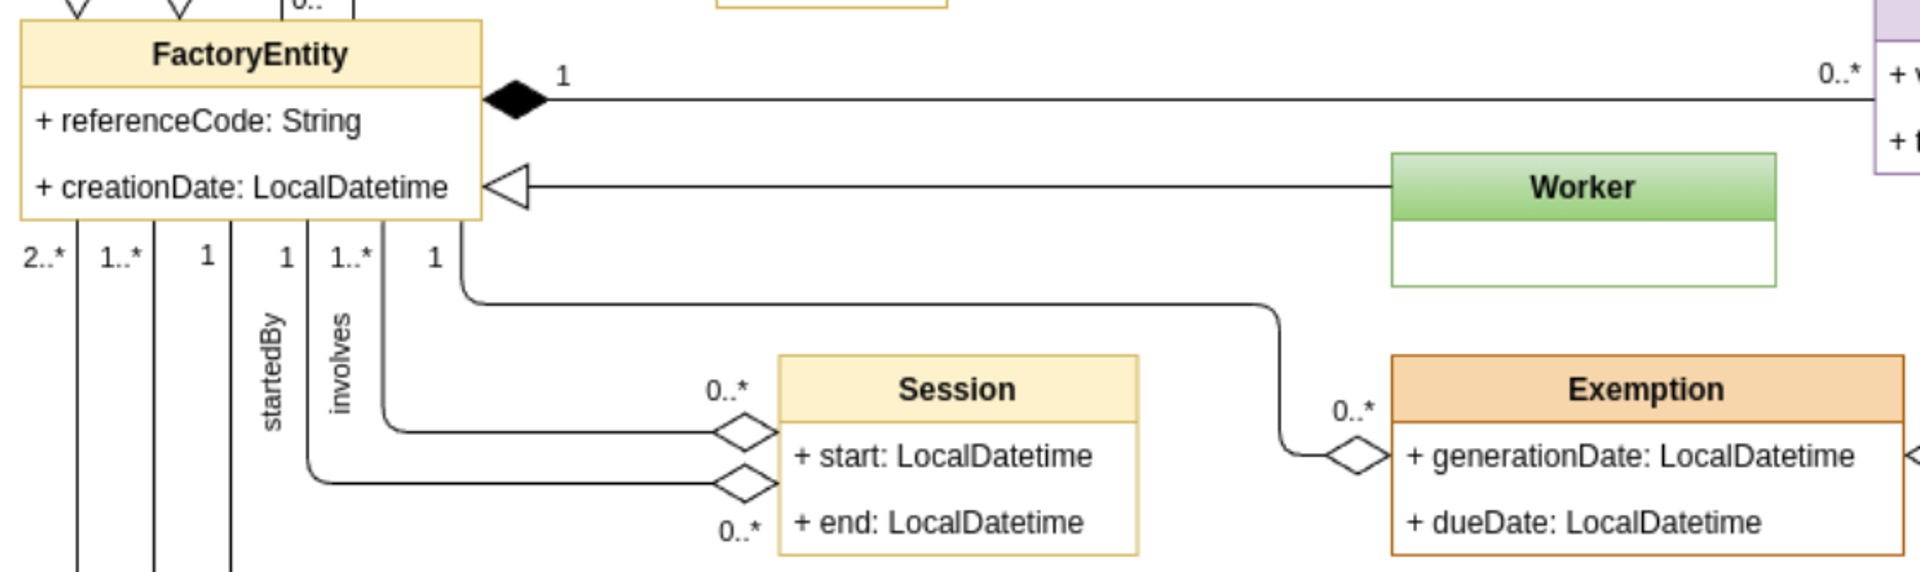Select the 2..* multiplicity label under FactoryEntity

point(44,257)
